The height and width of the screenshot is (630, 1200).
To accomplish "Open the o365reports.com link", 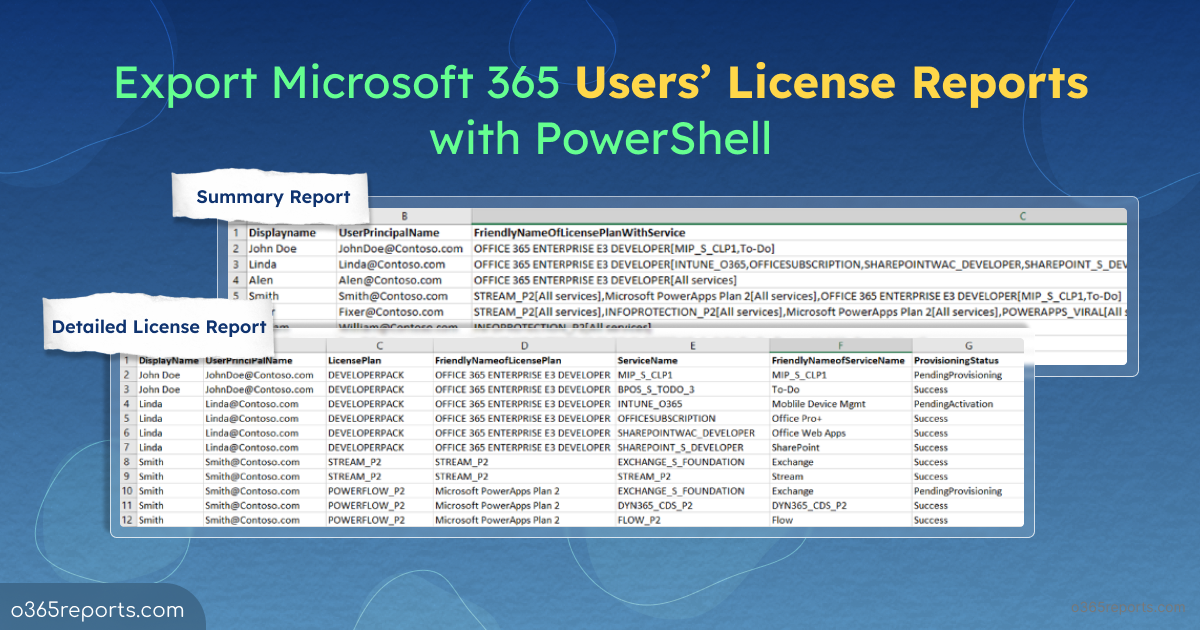I will click(99, 610).
